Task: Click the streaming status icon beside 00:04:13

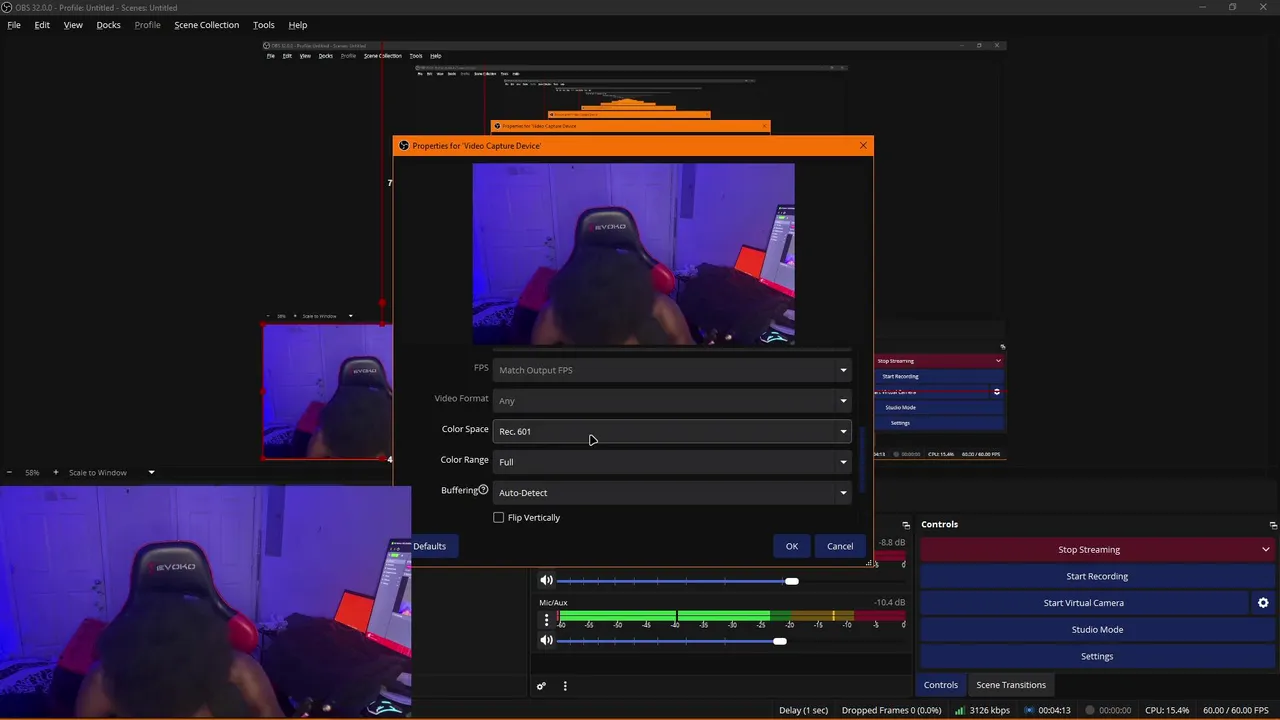Action: [1029, 710]
